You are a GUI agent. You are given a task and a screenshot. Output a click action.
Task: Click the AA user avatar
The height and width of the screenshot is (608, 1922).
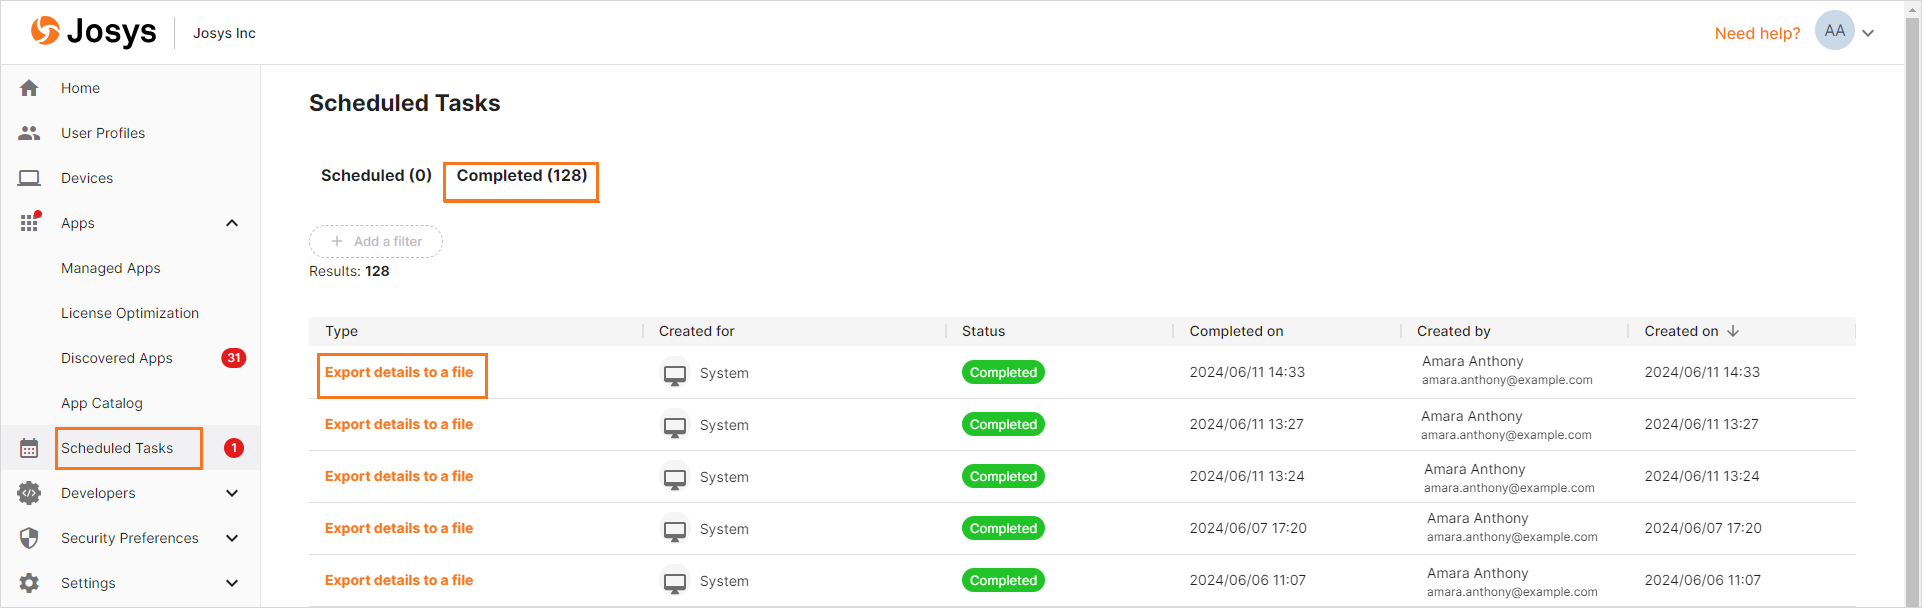point(1834,31)
